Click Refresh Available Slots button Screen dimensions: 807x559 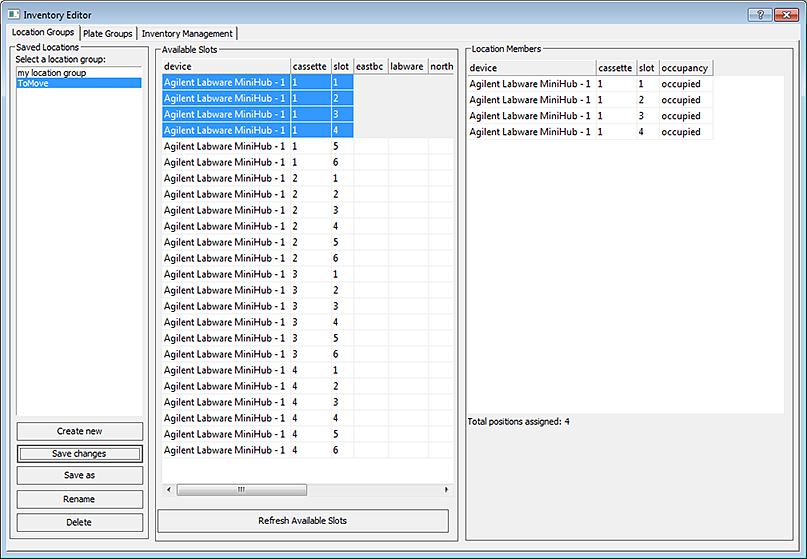[303, 521]
